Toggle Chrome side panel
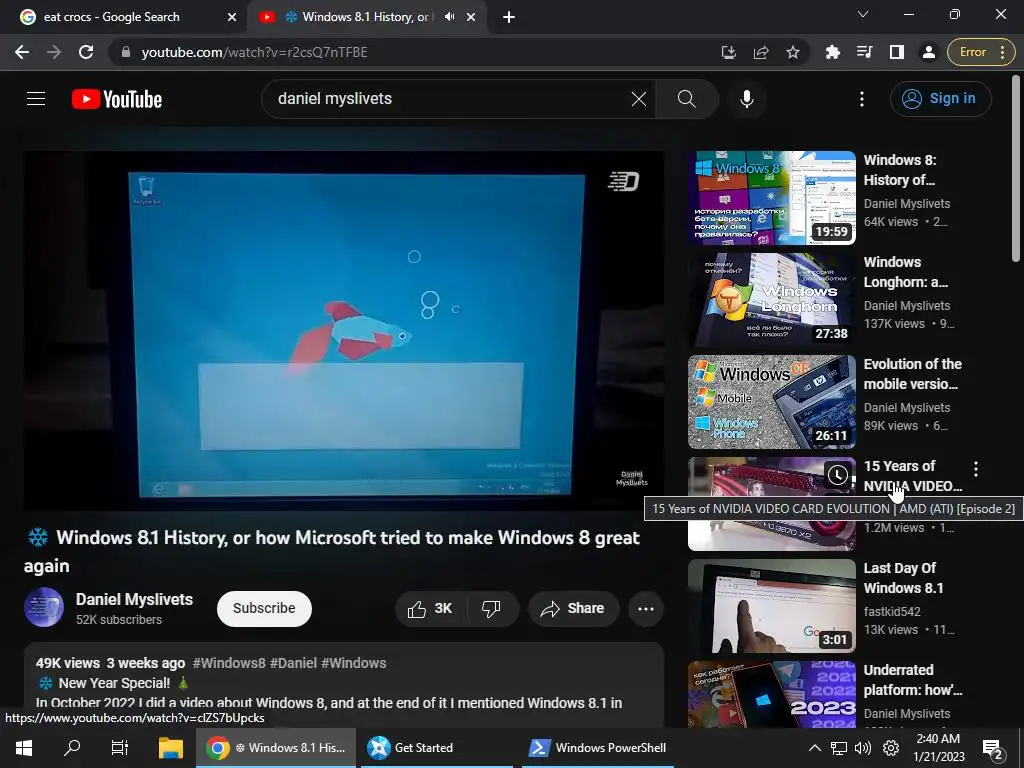Viewport: 1024px width, 768px height. [897, 52]
